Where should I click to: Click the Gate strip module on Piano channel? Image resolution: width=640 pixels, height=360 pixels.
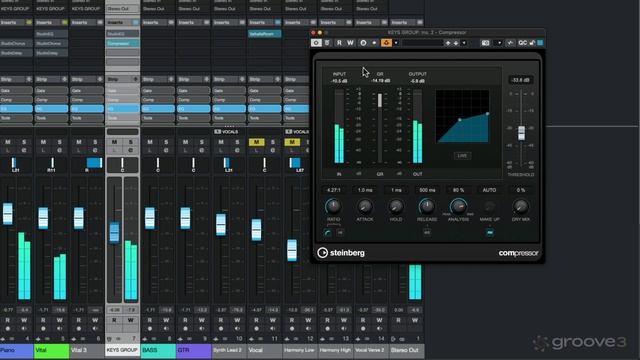(16, 91)
